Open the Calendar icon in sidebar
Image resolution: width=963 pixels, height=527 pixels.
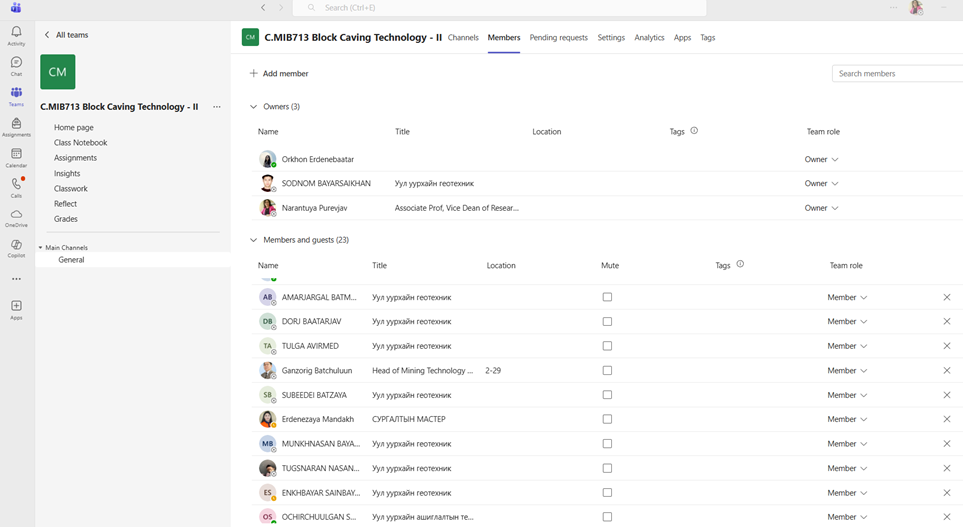pos(16,156)
